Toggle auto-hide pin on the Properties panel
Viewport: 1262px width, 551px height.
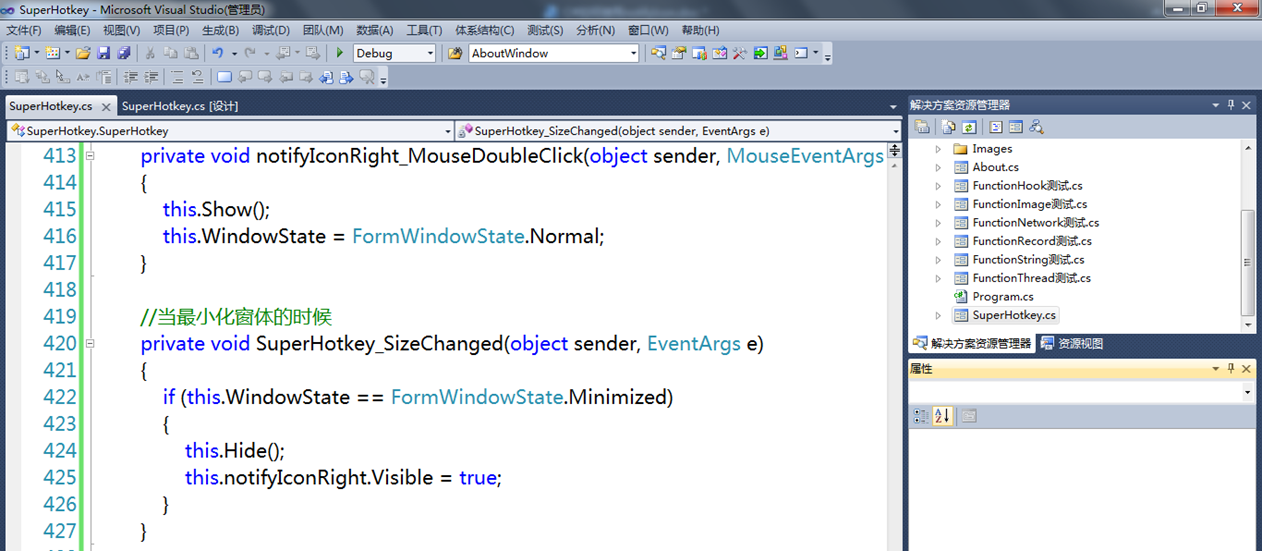point(1231,369)
